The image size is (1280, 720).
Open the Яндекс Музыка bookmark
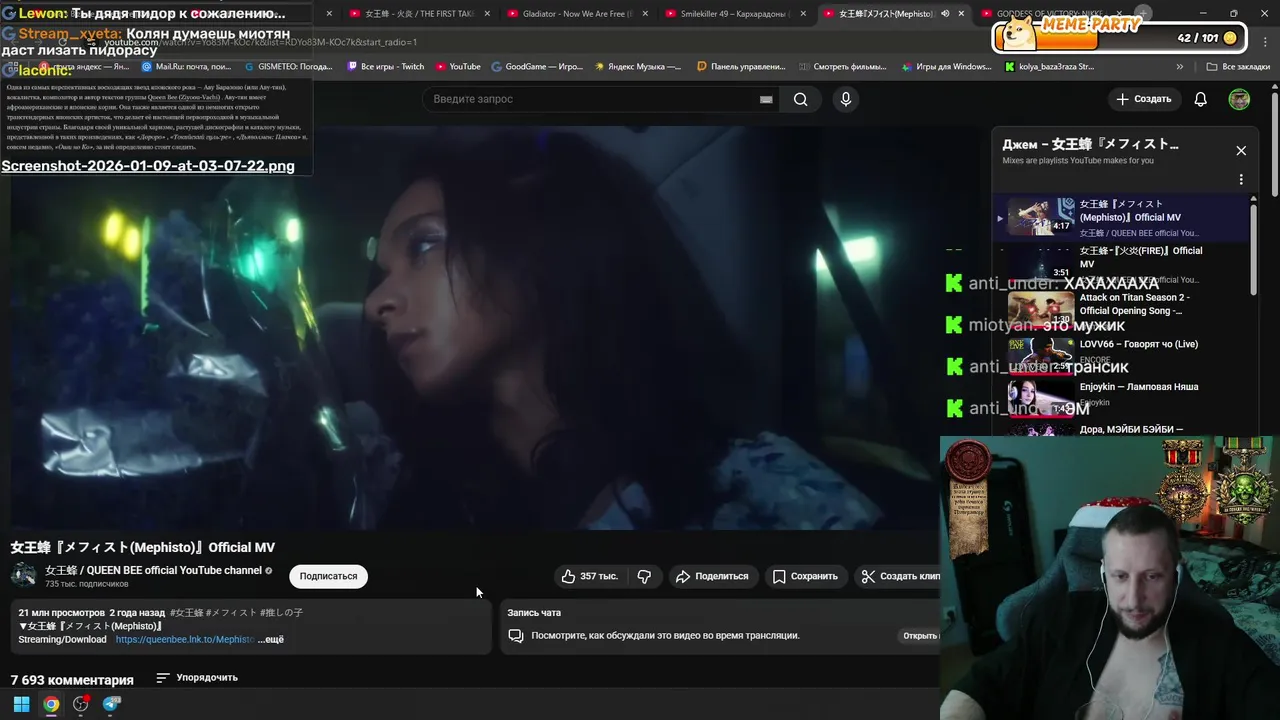pos(638,67)
